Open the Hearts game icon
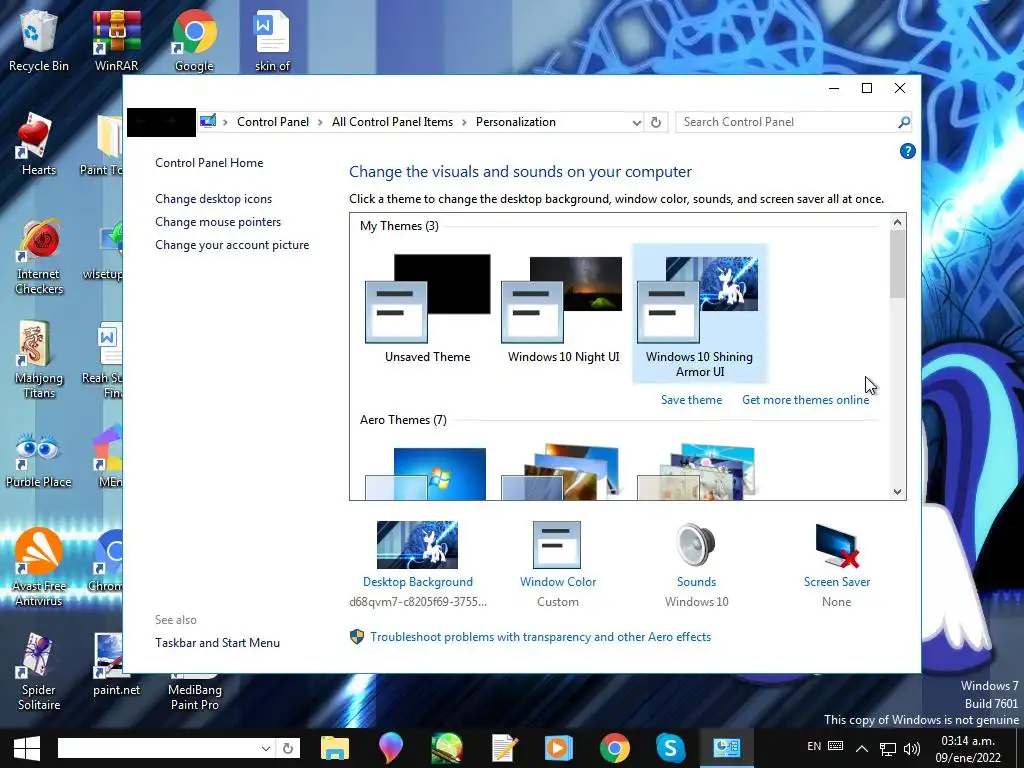 tap(39, 145)
